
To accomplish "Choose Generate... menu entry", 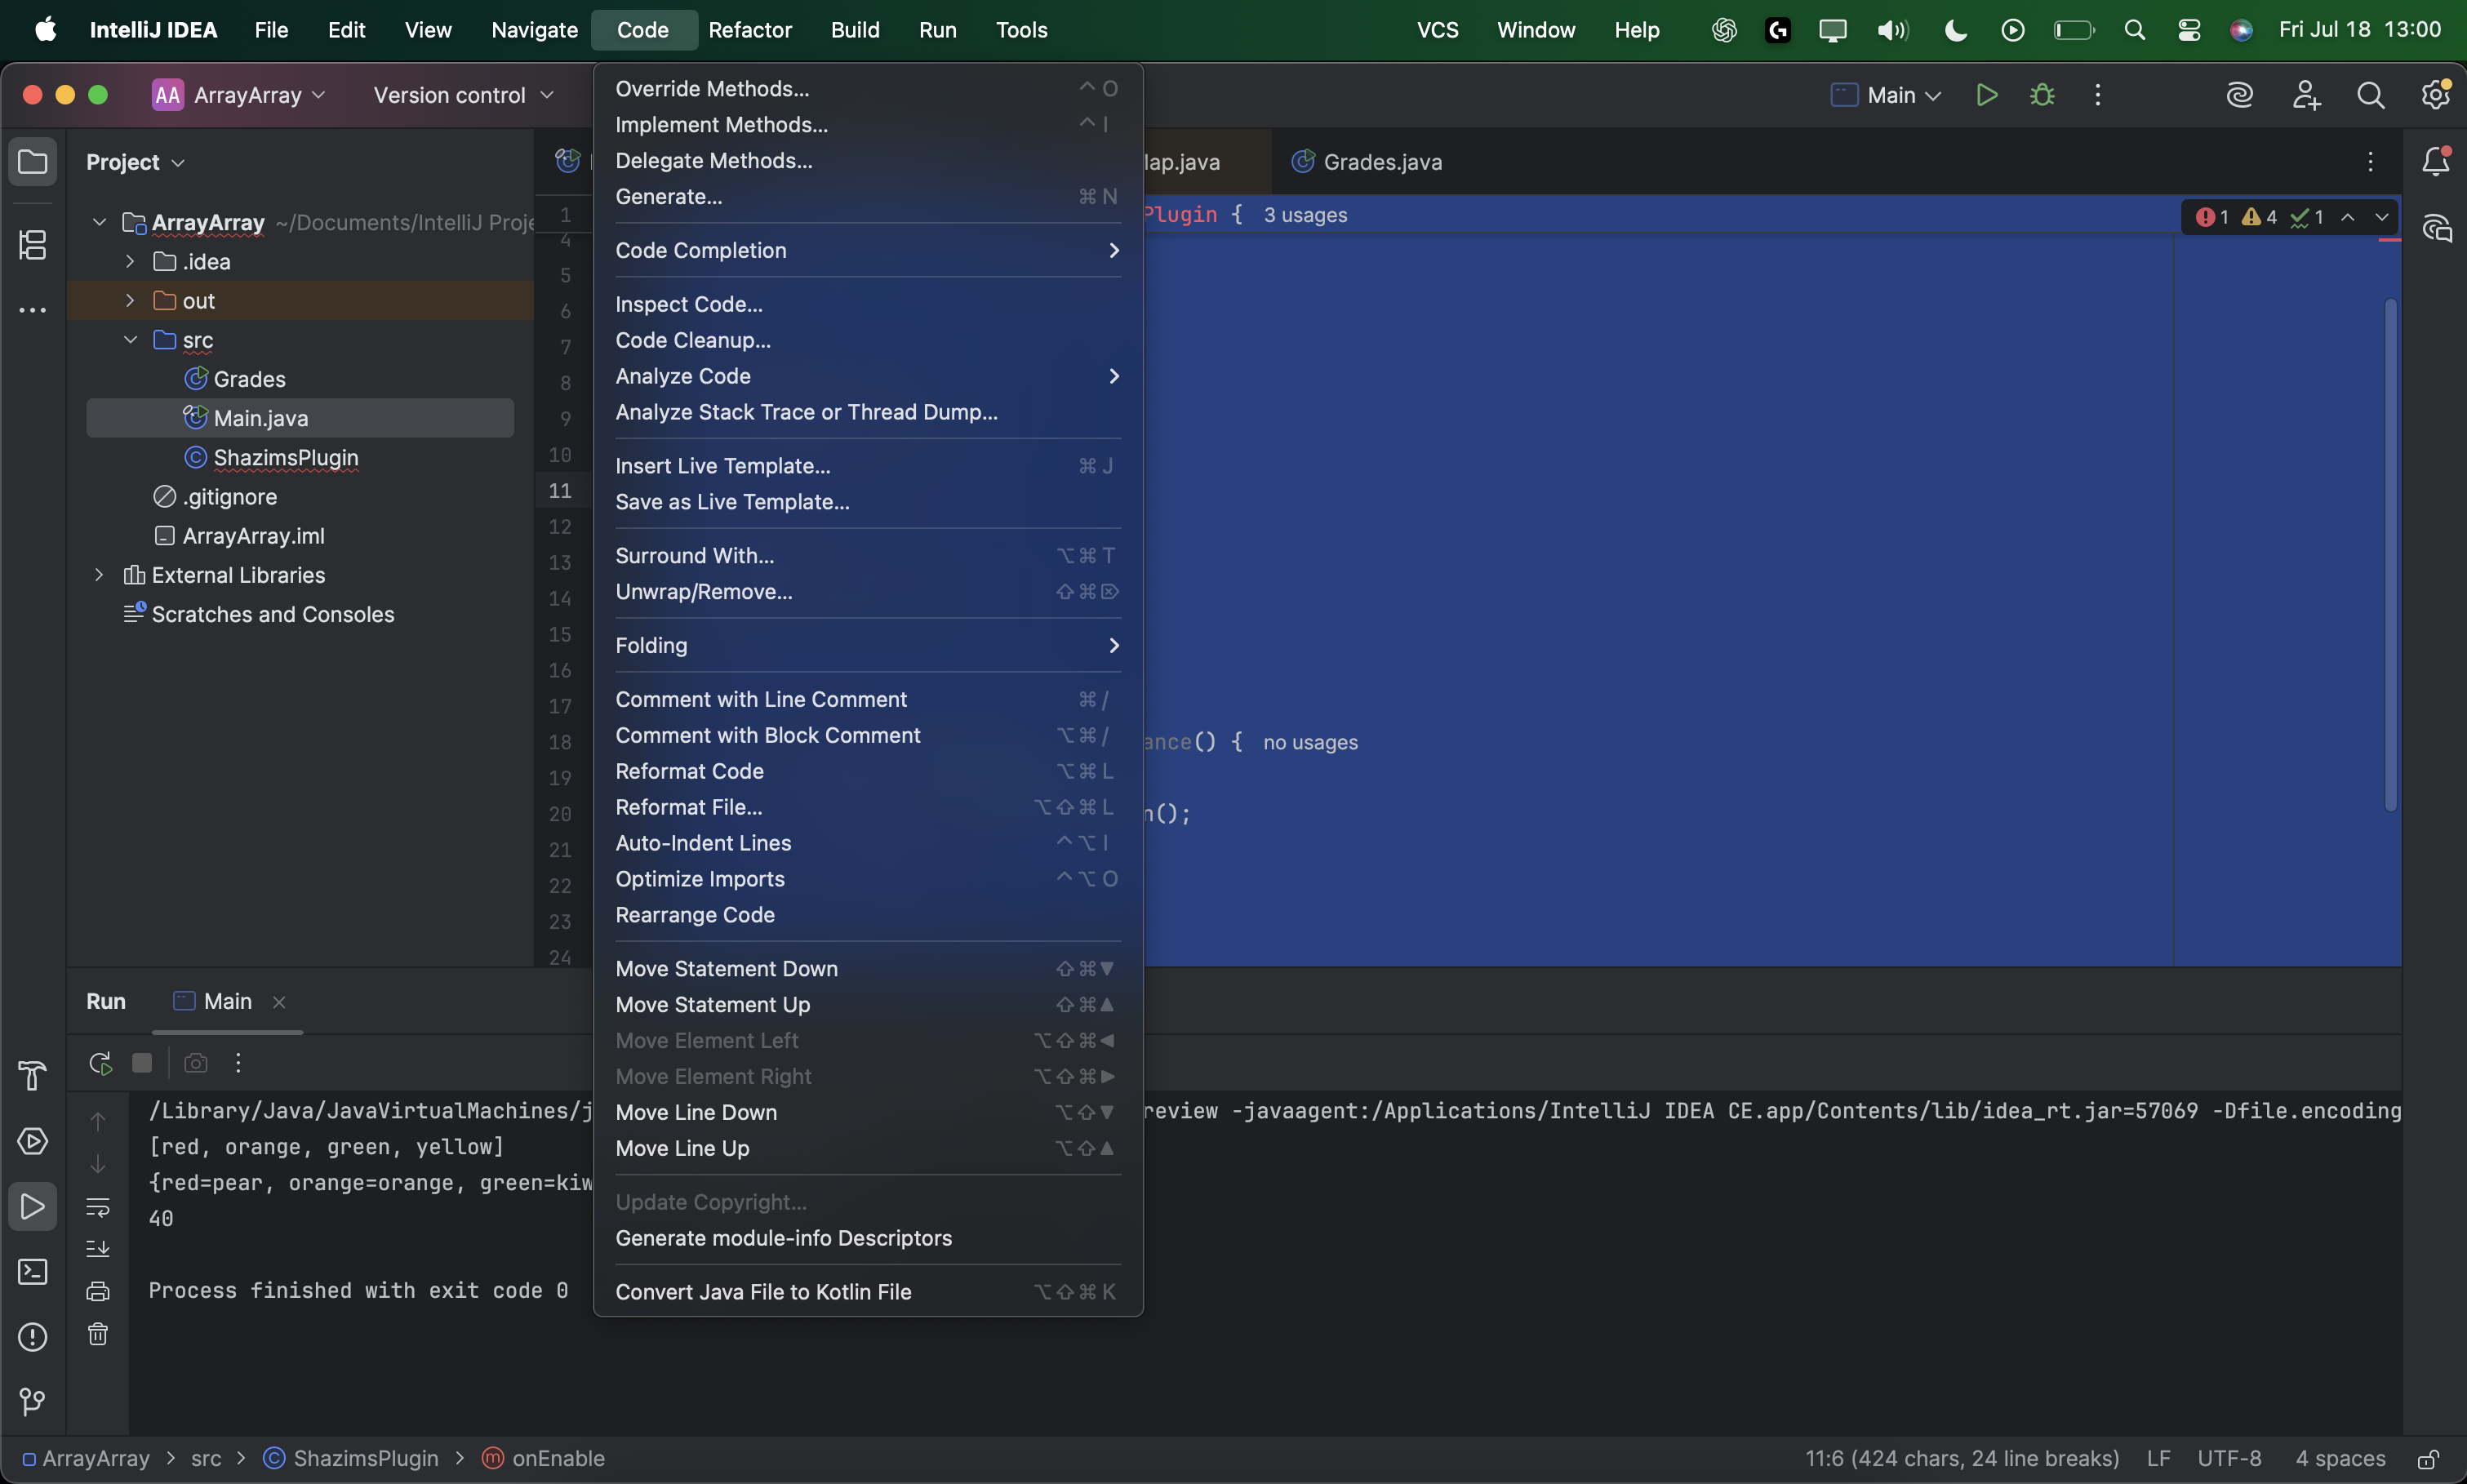I will tap(867, 196).
